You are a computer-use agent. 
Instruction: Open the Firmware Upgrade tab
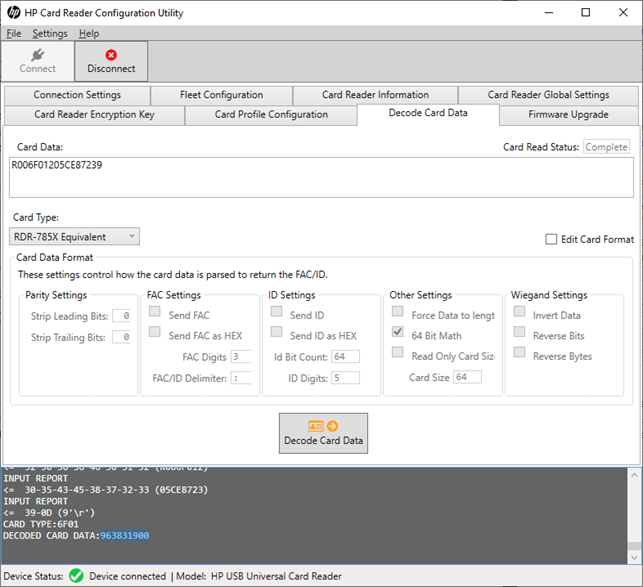568,115
